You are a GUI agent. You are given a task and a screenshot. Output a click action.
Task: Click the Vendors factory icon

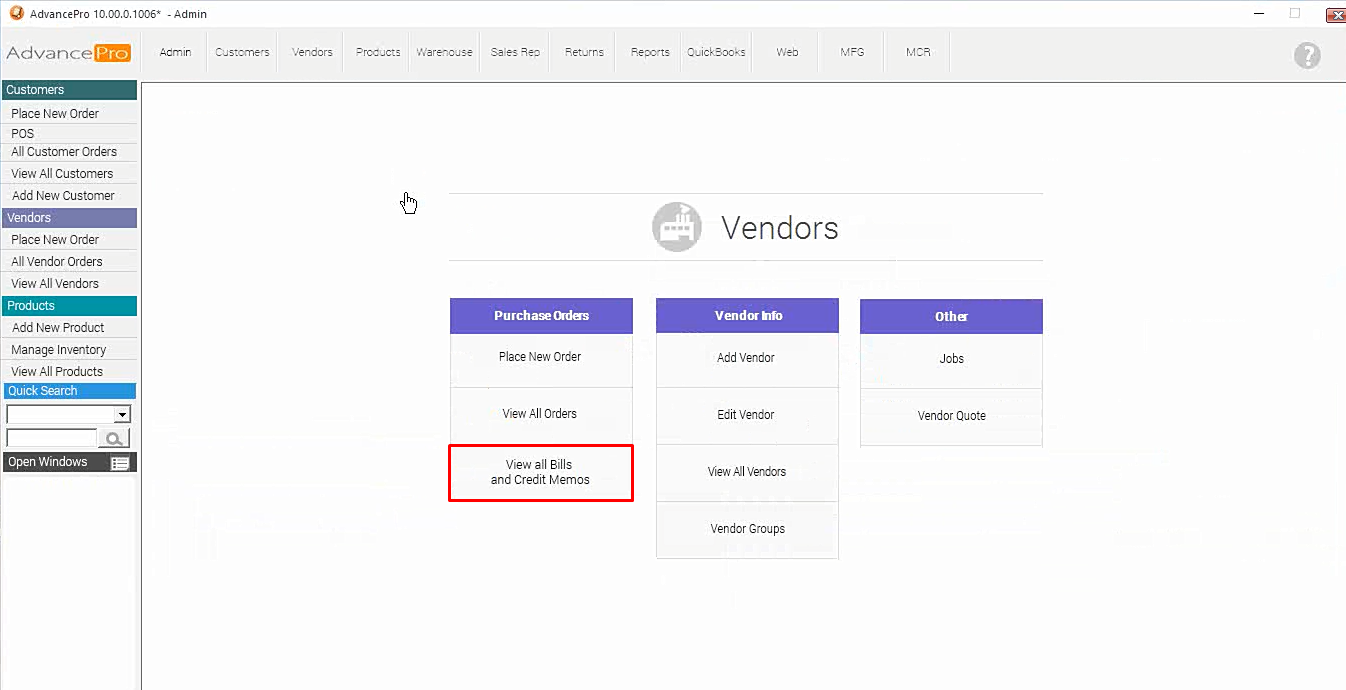click(x=676, y=227)
